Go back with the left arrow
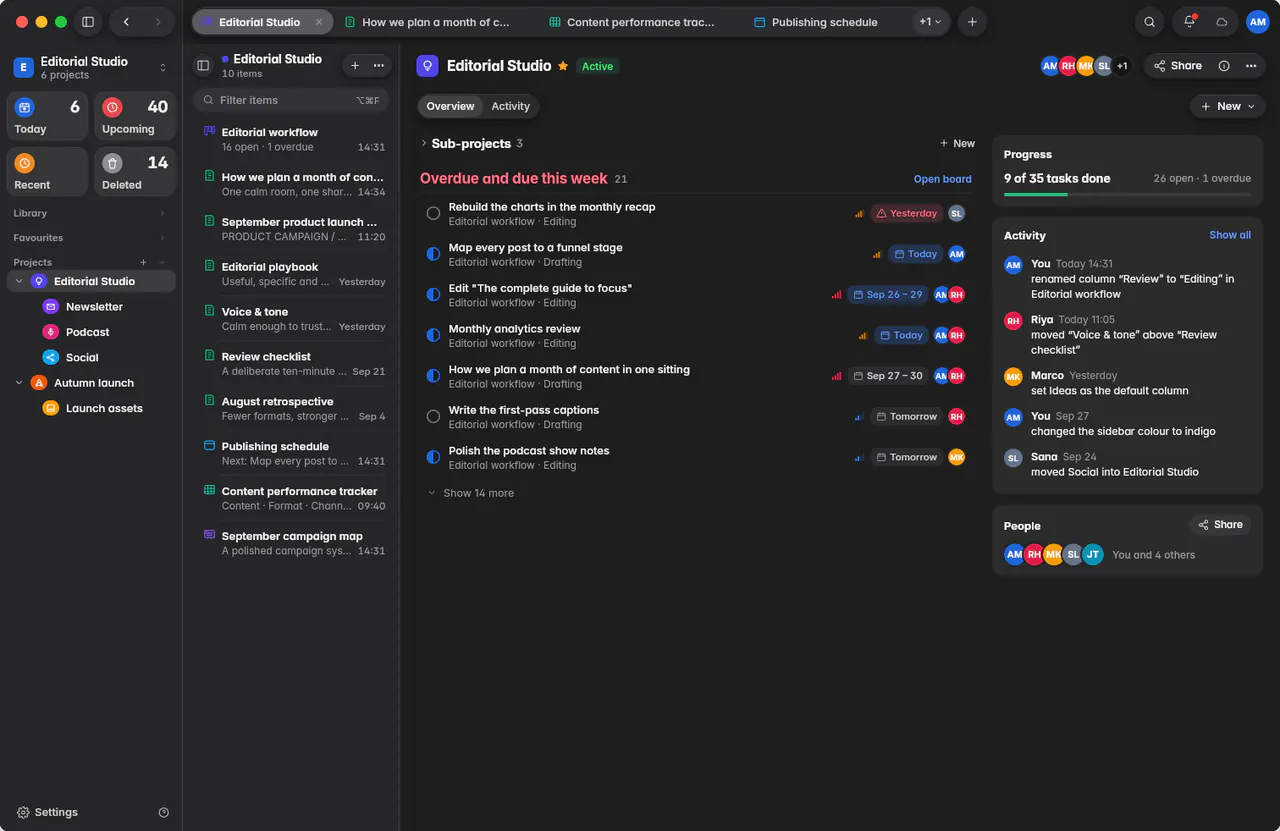 tap(126, 22)
